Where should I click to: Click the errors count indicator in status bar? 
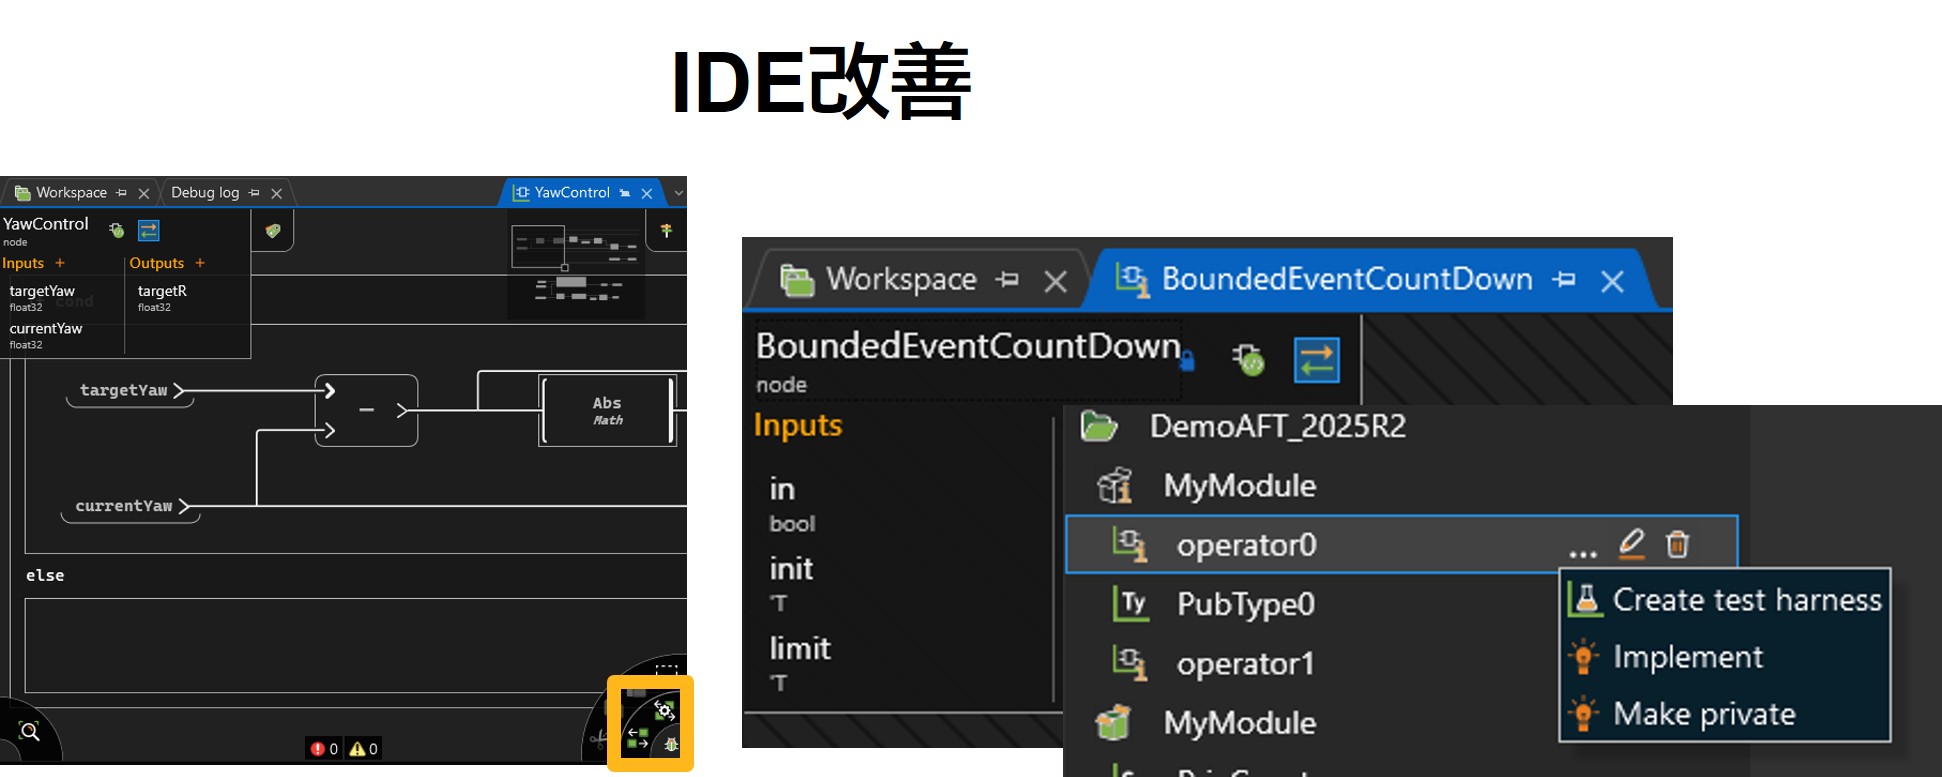(324, 749)
